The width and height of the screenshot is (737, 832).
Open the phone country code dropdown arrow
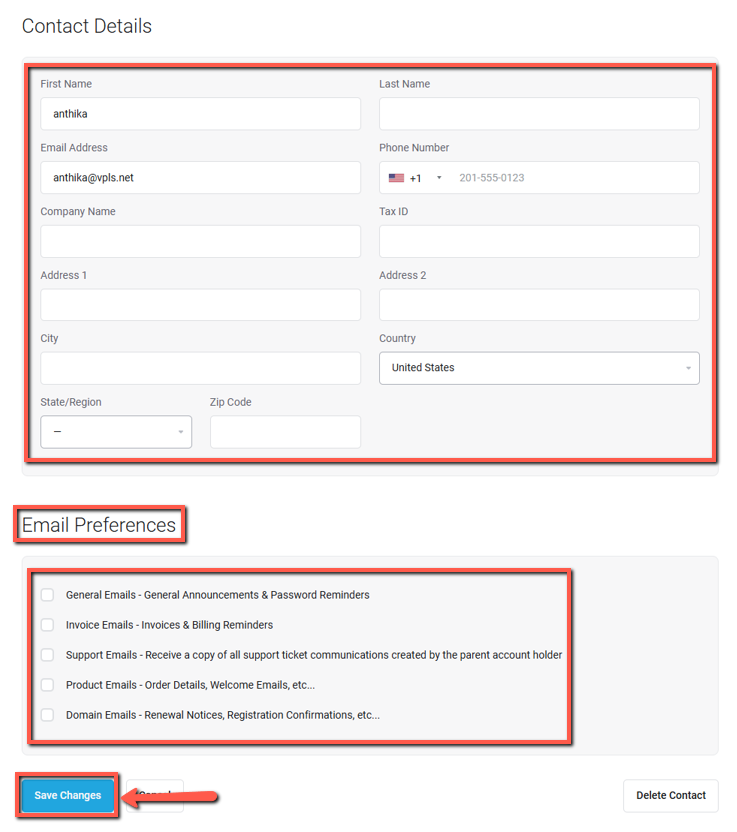click(439, 178)
